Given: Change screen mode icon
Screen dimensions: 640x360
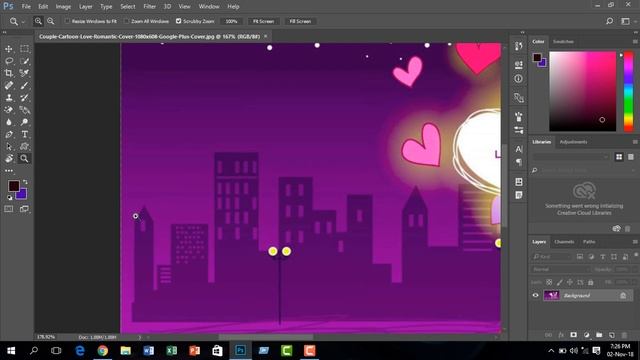Looking at the screenshot, I should coord(24,209).
